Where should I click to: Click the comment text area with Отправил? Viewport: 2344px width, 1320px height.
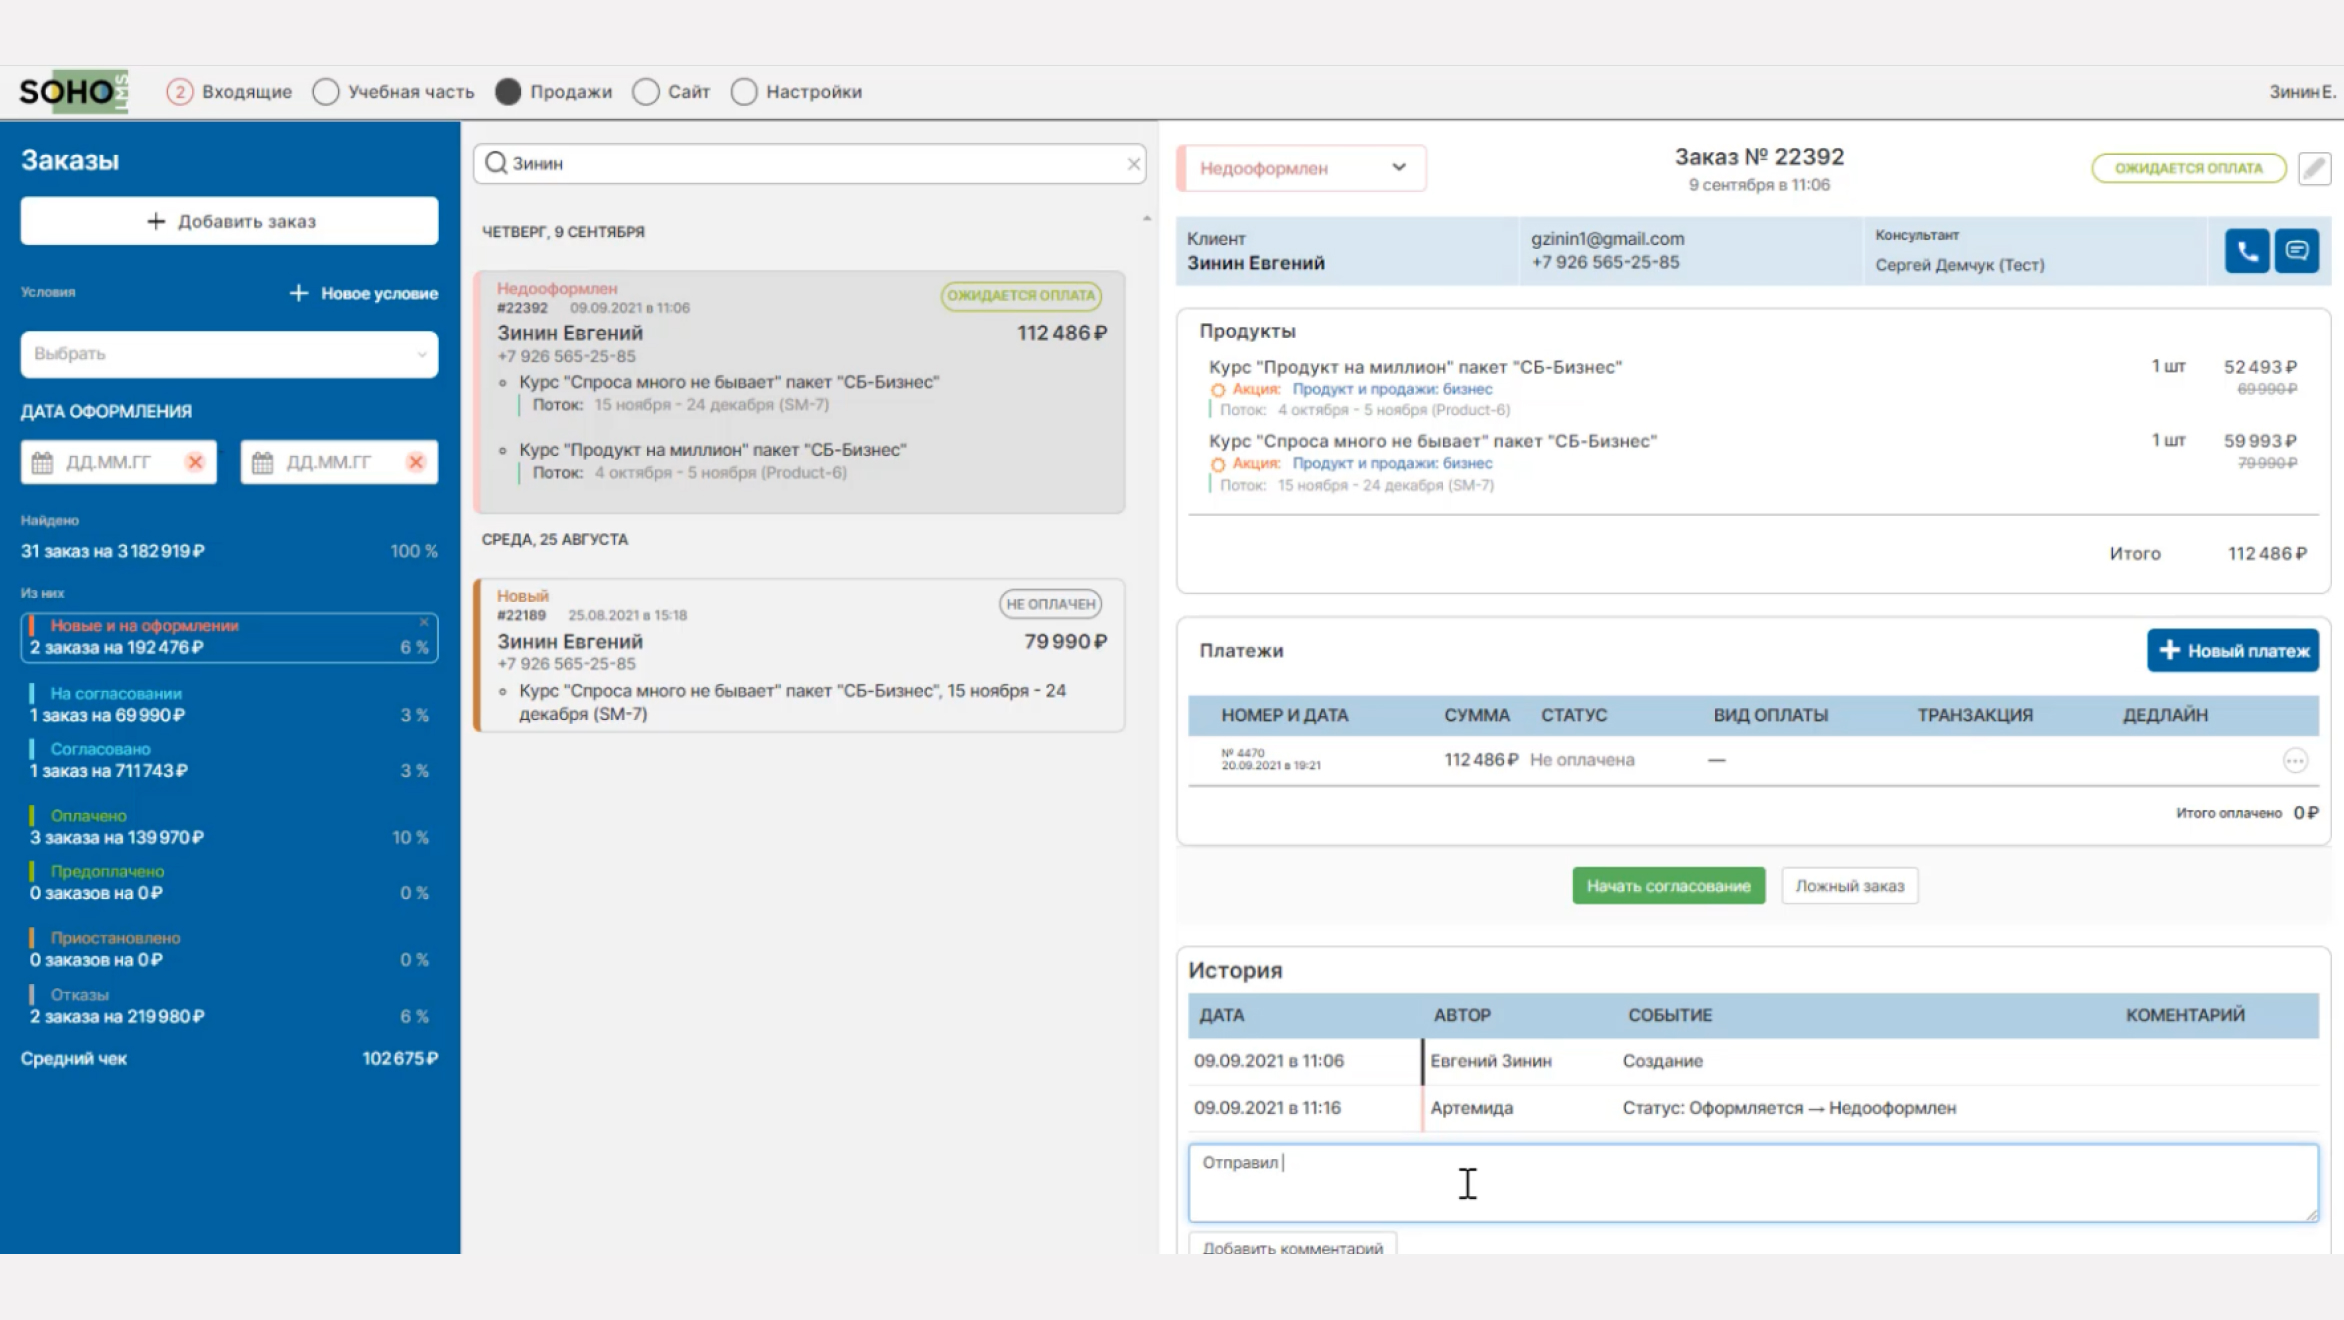coord(1753,1184)
